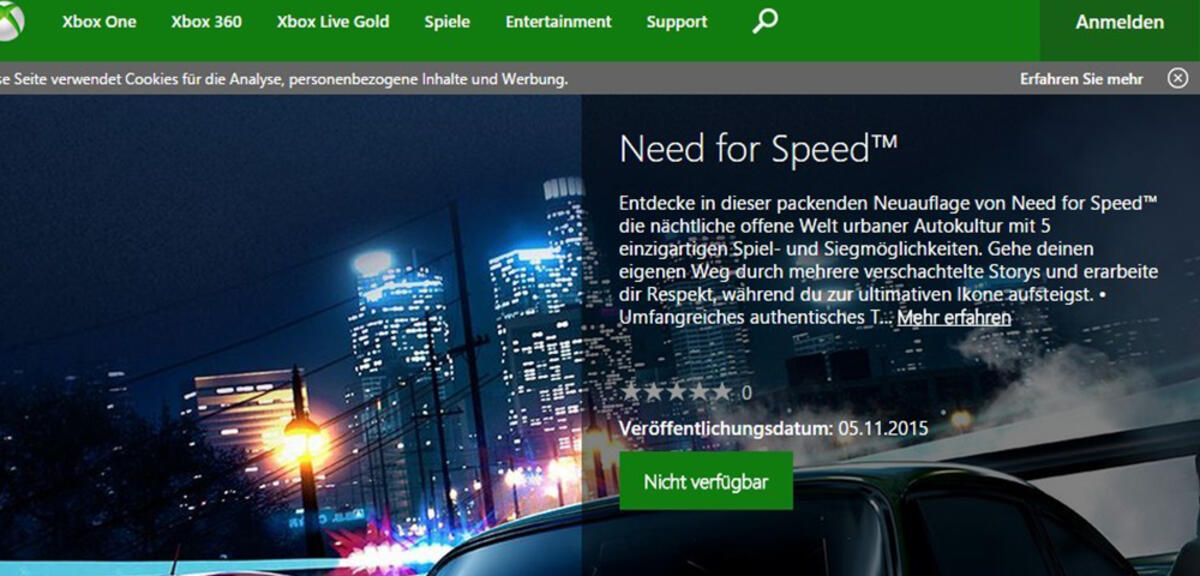Click the first rating star
The height and width of the screenshot is (576, 1200).
pos(631,392)
